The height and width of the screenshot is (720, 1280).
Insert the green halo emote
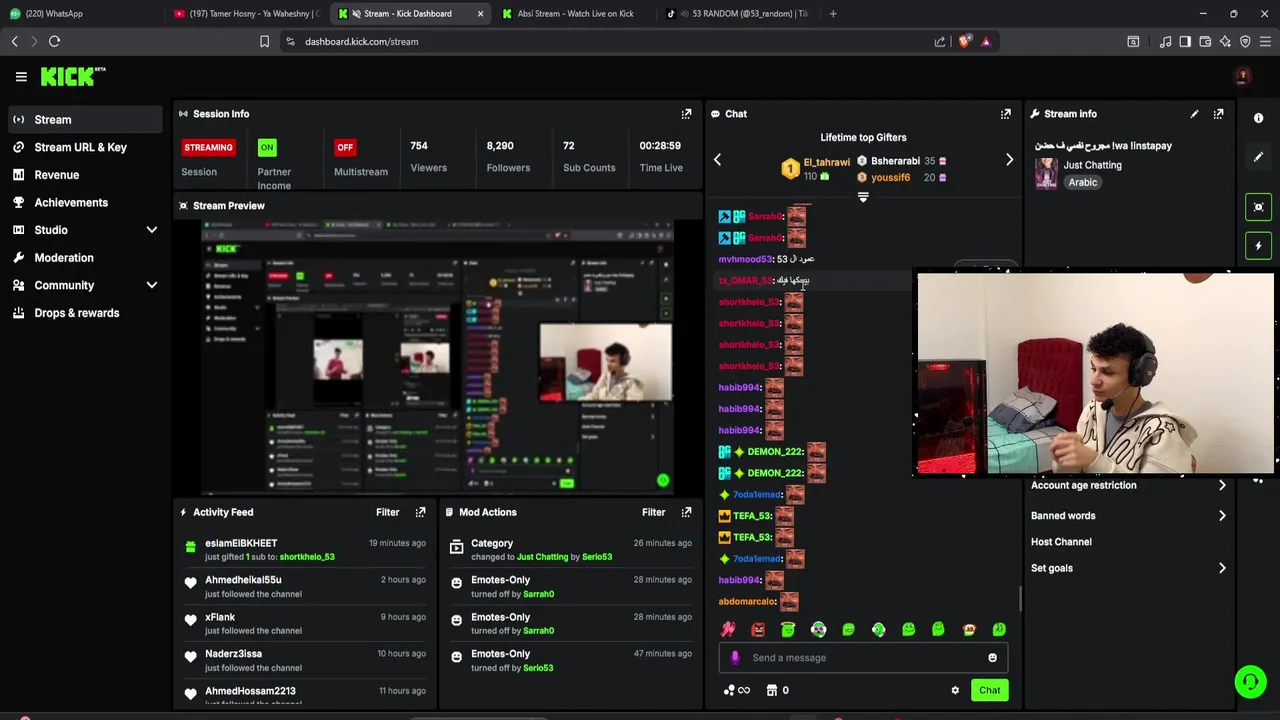pos(788,629)
